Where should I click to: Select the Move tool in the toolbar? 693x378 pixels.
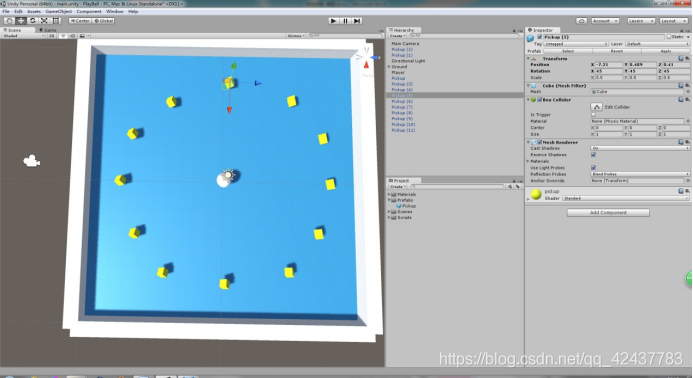pyautogui.click(x=21, y=21)
